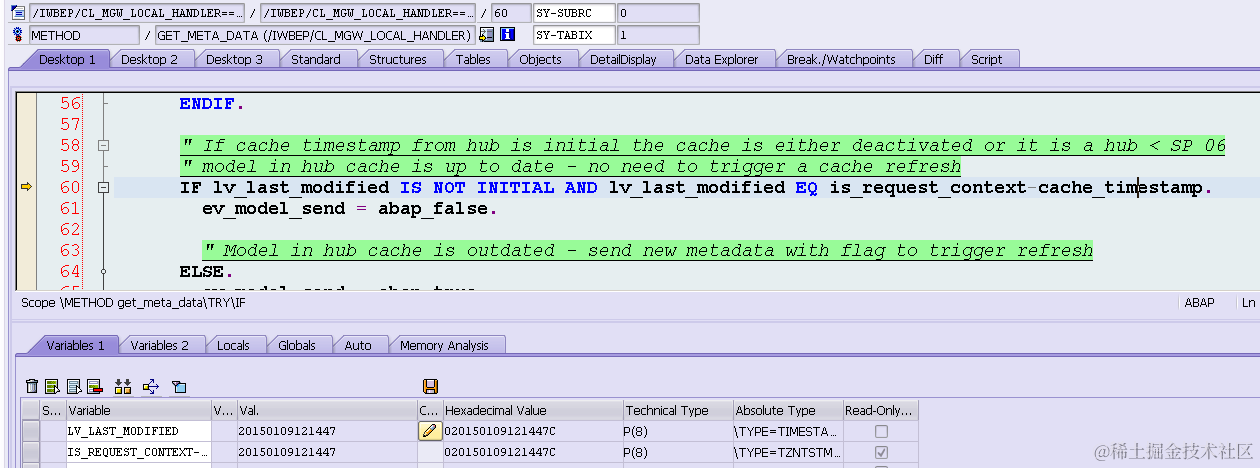1260x468 pixels.
Task: Select the Globals tab
Action: click(x=296, y=345)
